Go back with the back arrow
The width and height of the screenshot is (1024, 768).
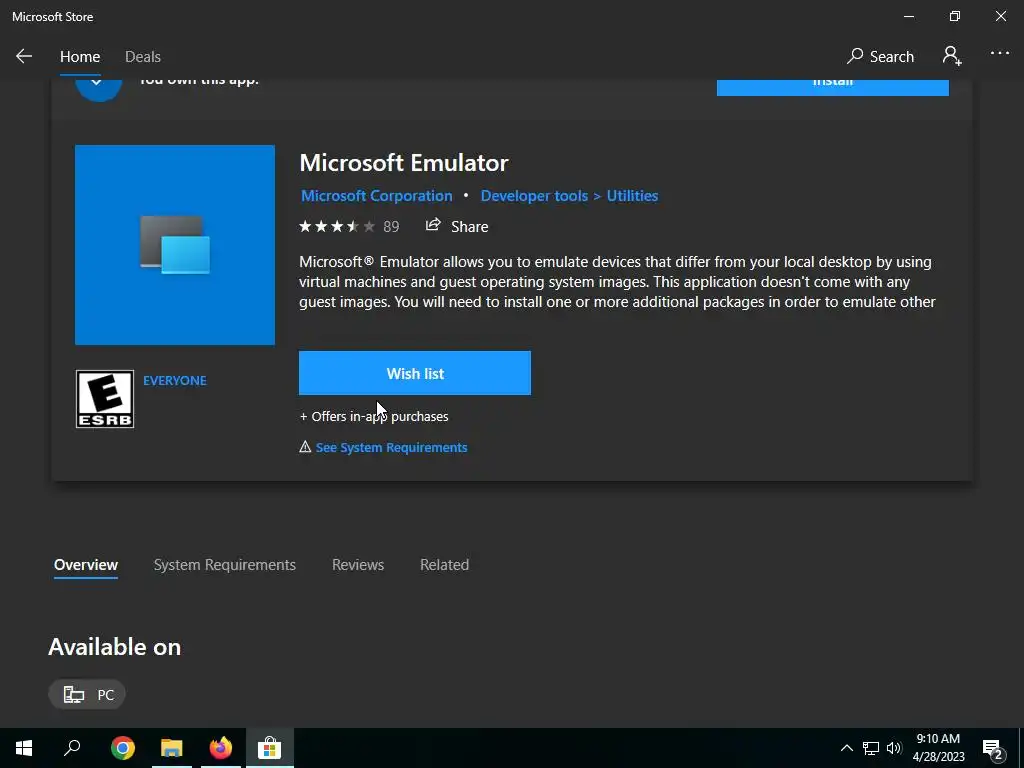(24, 56)
